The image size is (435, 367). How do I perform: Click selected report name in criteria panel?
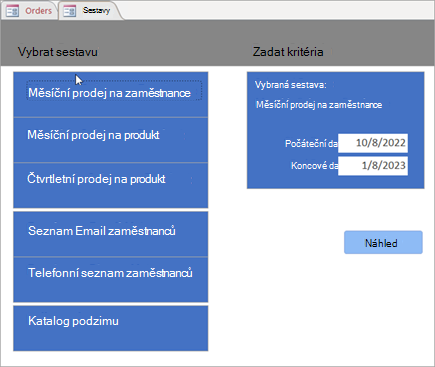click(319, 105)
